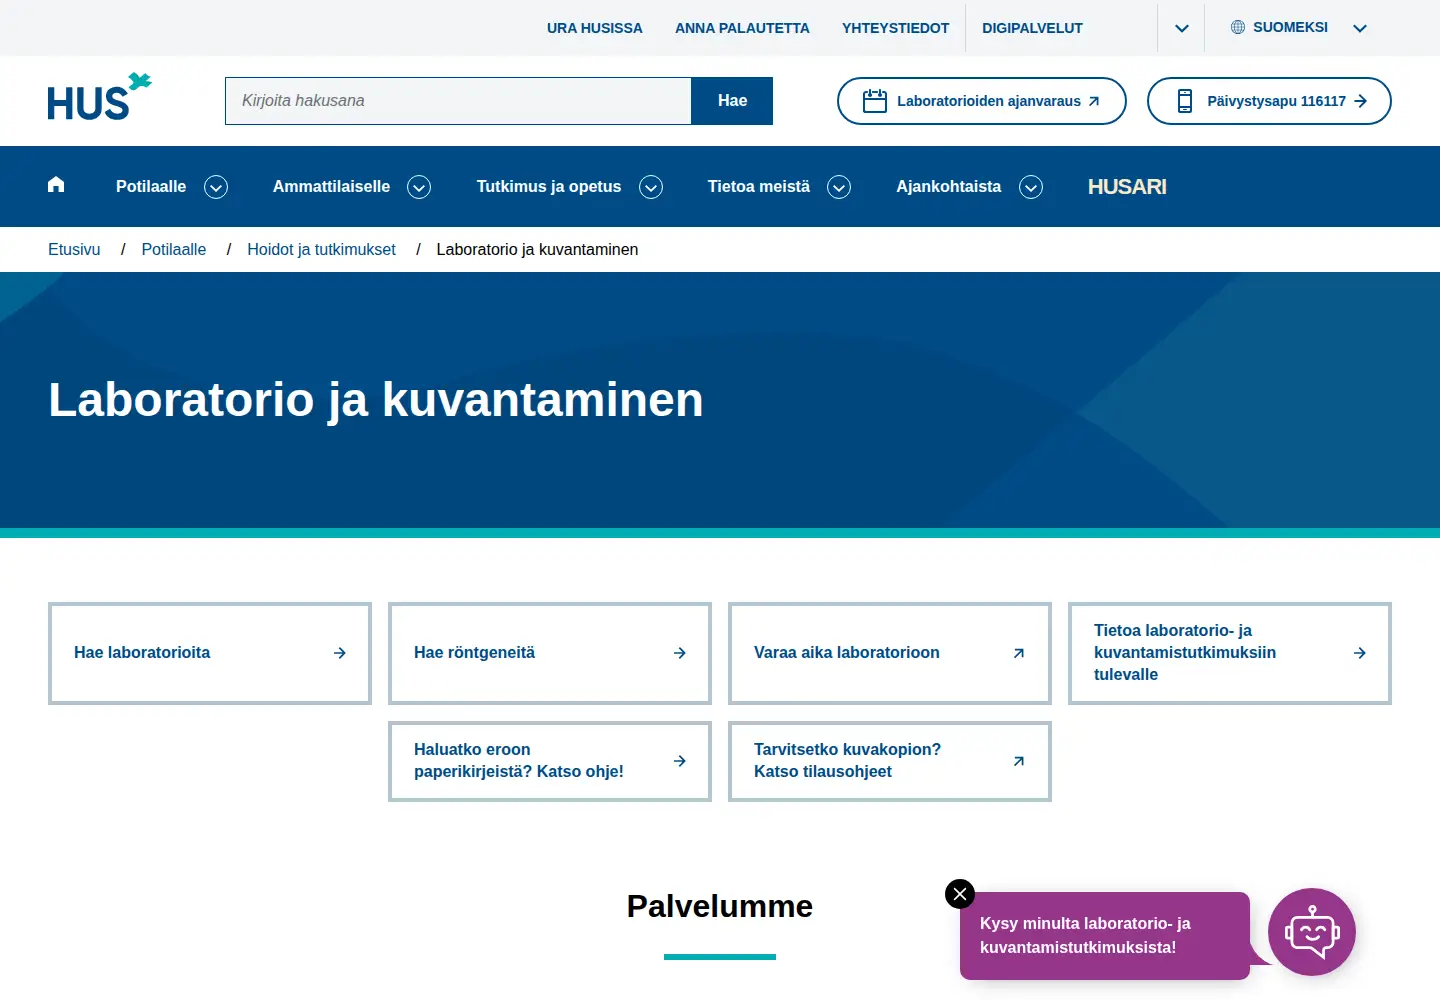This screenshot has height=1000, width=1440.
Task: Click external arrow on Tarvitsetko kuvakopion card
Action: click(x=1019, y=761)
